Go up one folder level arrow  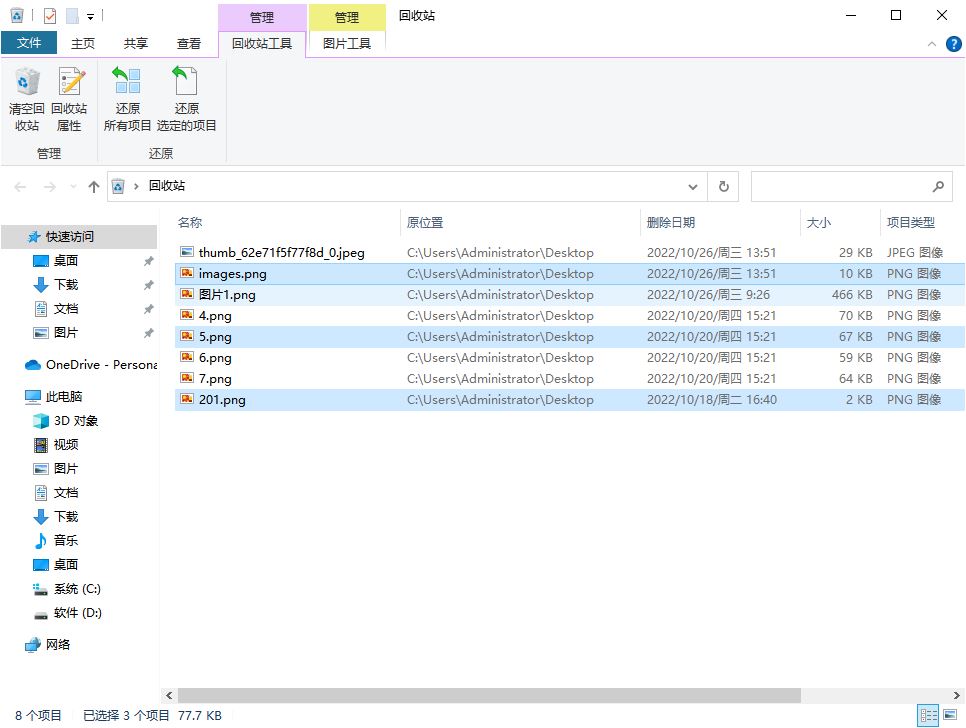[94, 186]
